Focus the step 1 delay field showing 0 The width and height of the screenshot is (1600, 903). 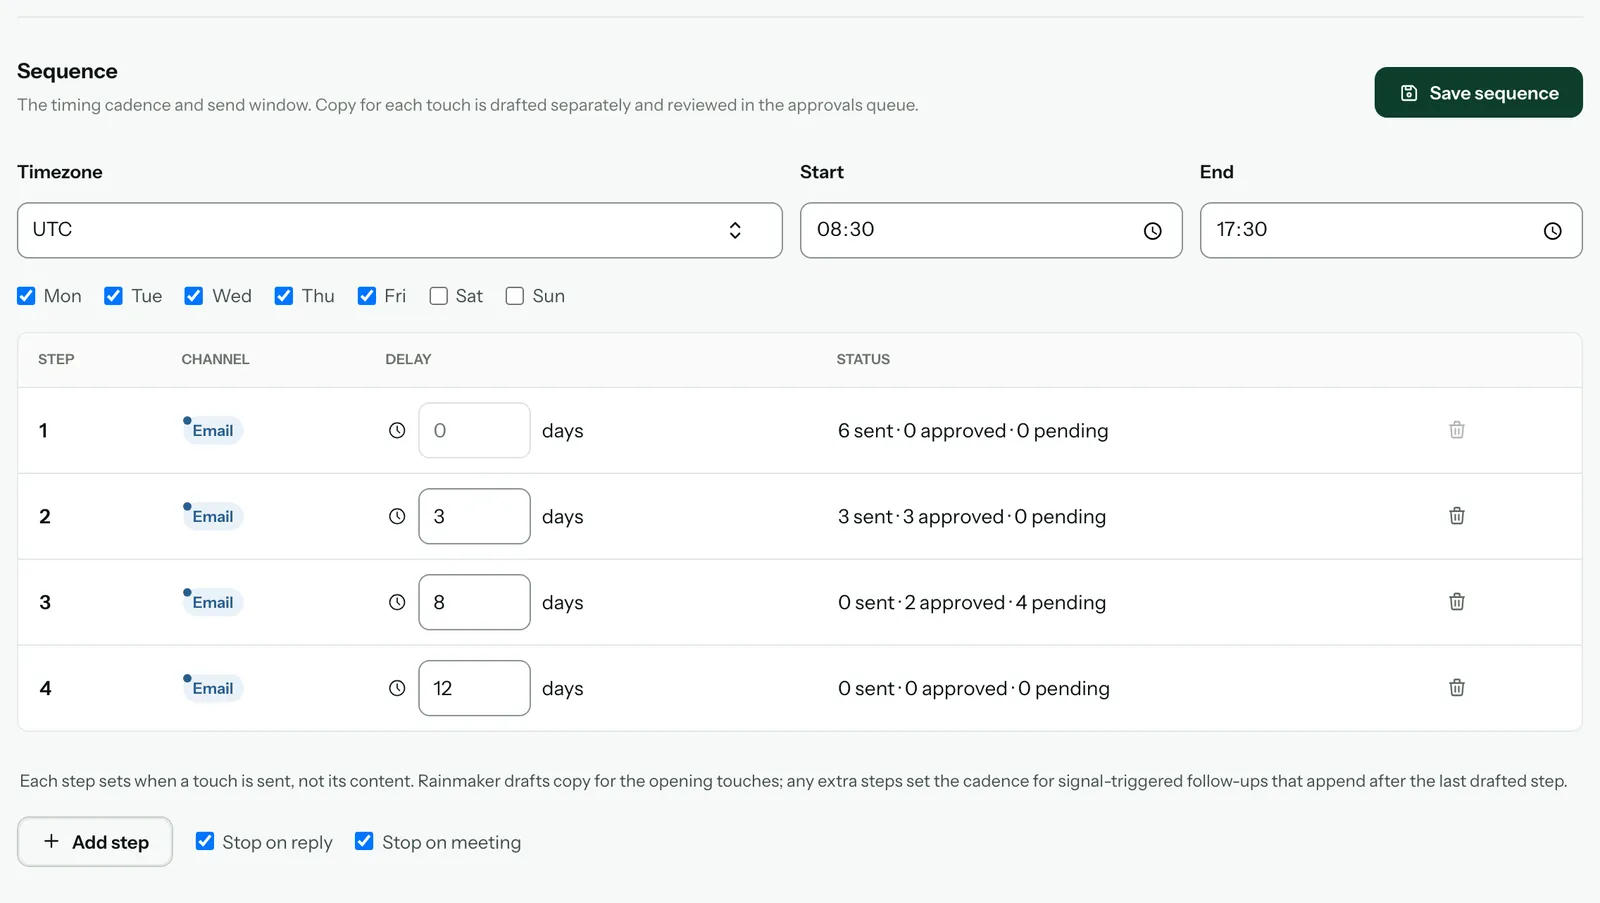pyautogui.click(x=474, y=430)
